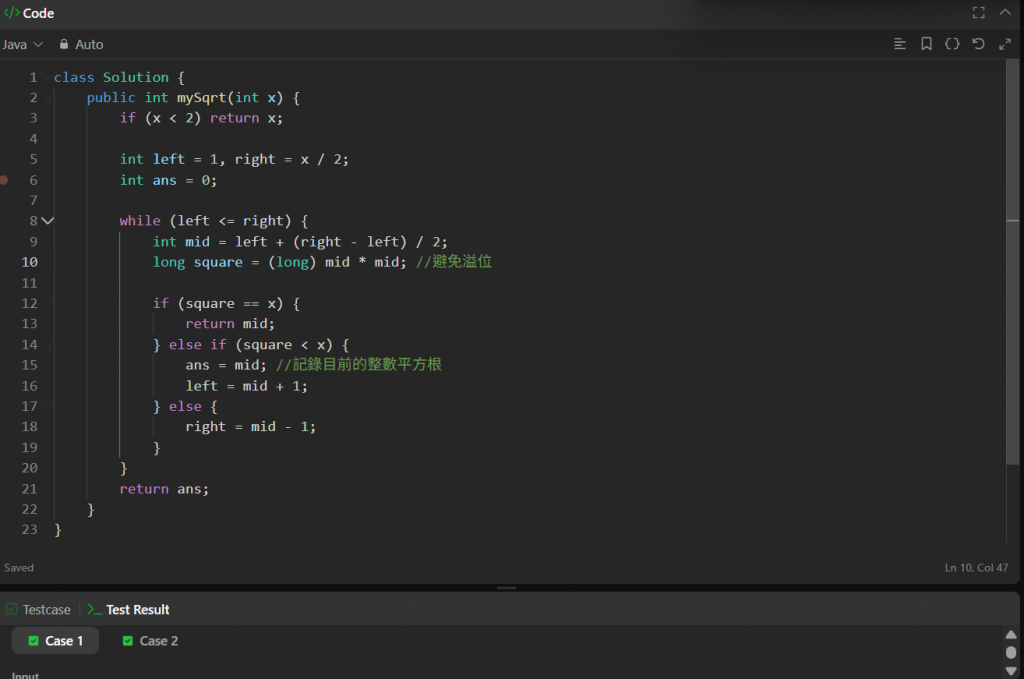Expand the editor with the diagonal arrows icon
This screenshot has width=1024, height=679.
click(1004, 44)
